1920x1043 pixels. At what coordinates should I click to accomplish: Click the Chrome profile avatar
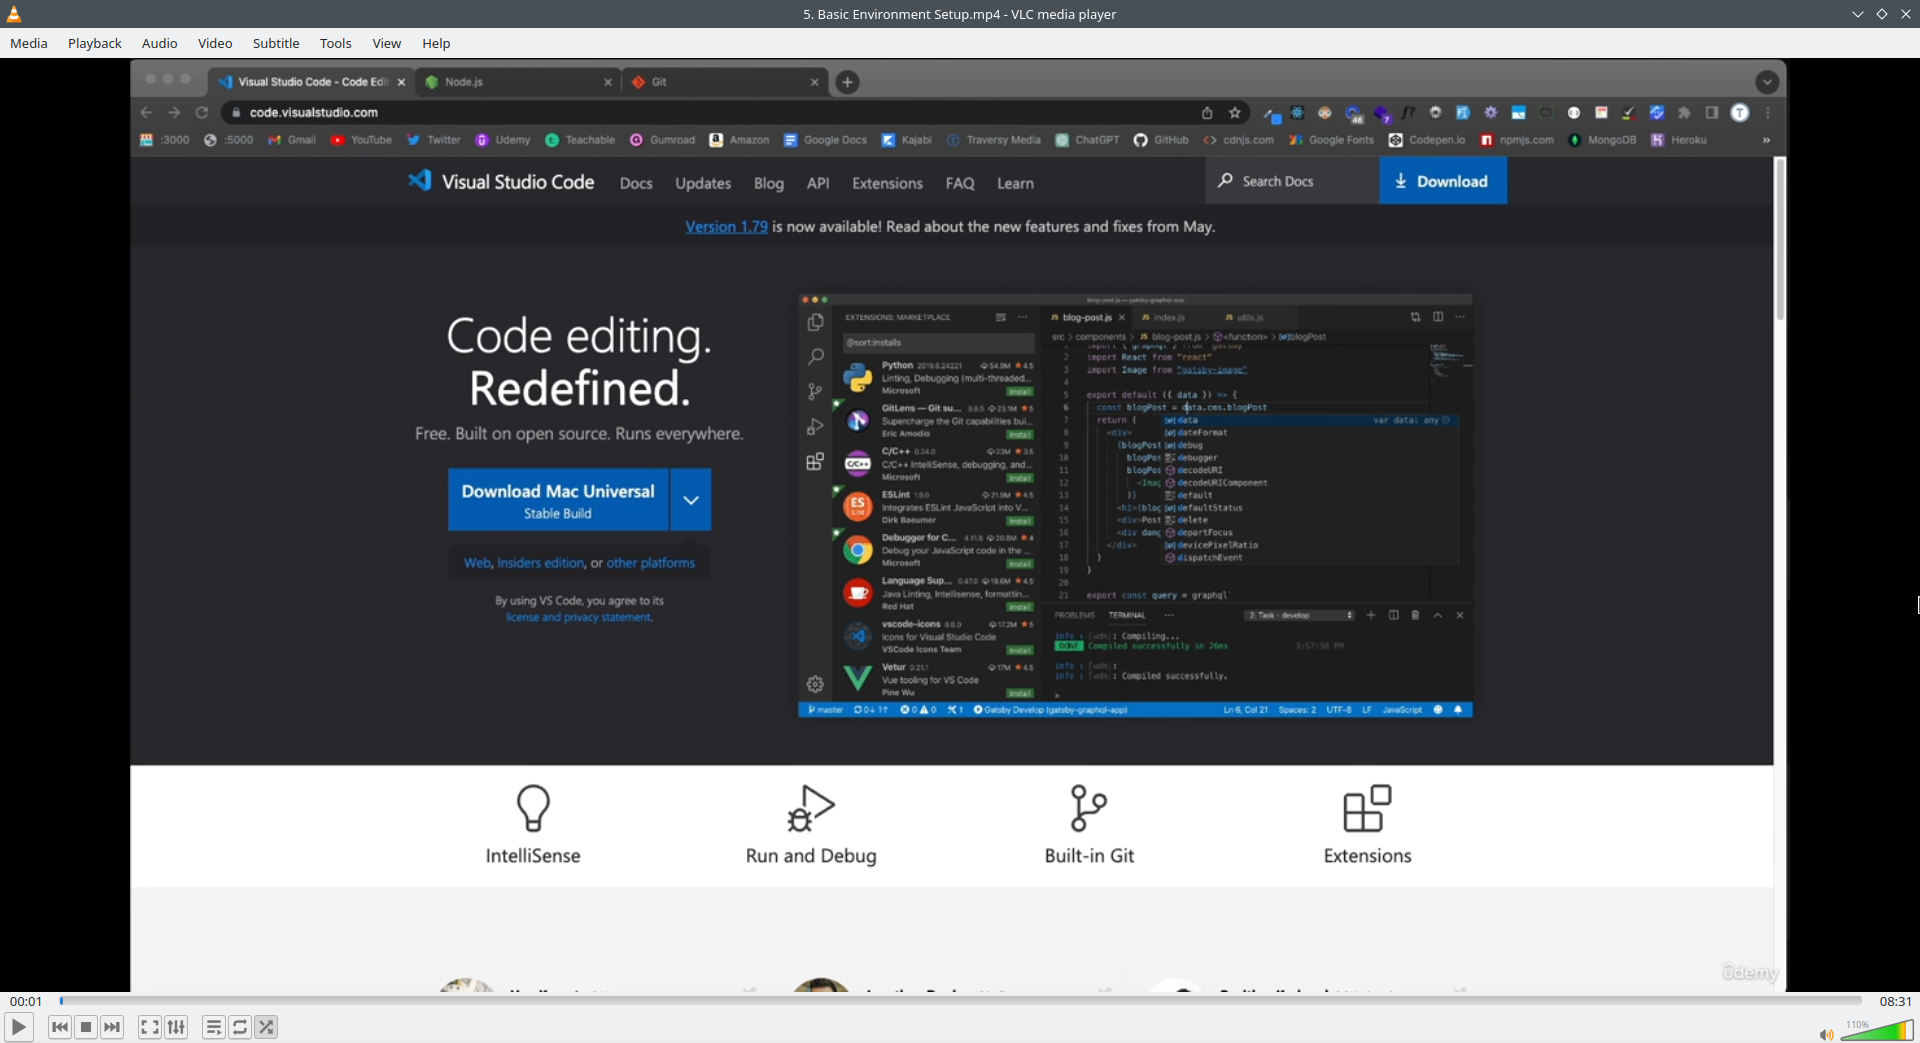point(1740,113)
